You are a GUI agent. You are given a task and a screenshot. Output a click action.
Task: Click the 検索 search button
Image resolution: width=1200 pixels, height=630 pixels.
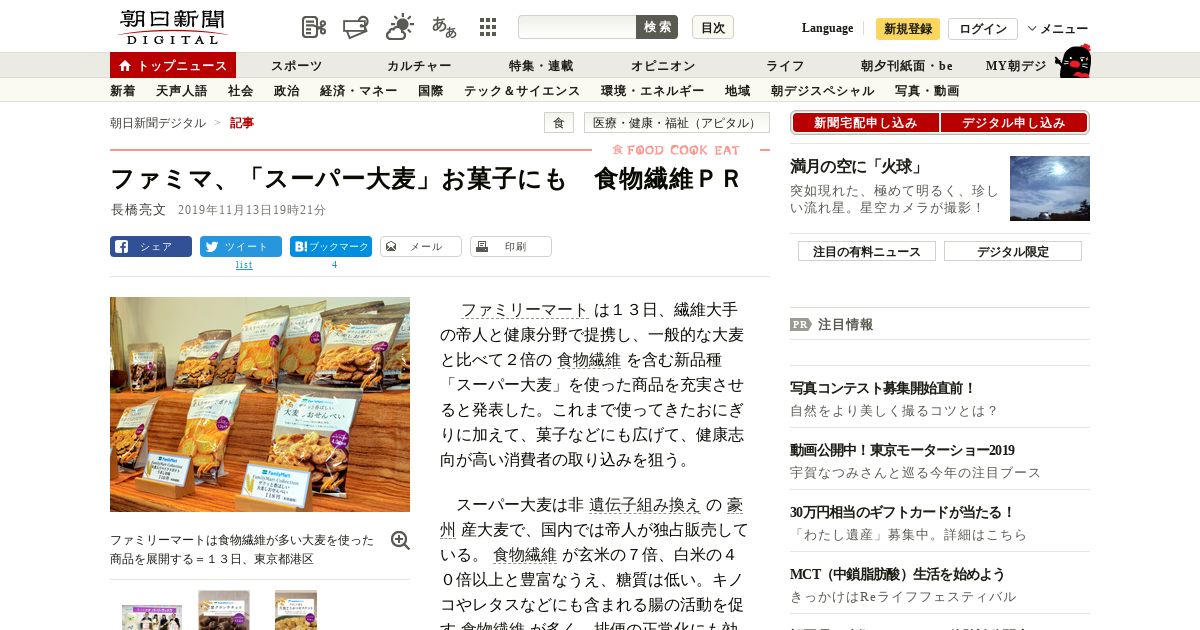(657, 27)
